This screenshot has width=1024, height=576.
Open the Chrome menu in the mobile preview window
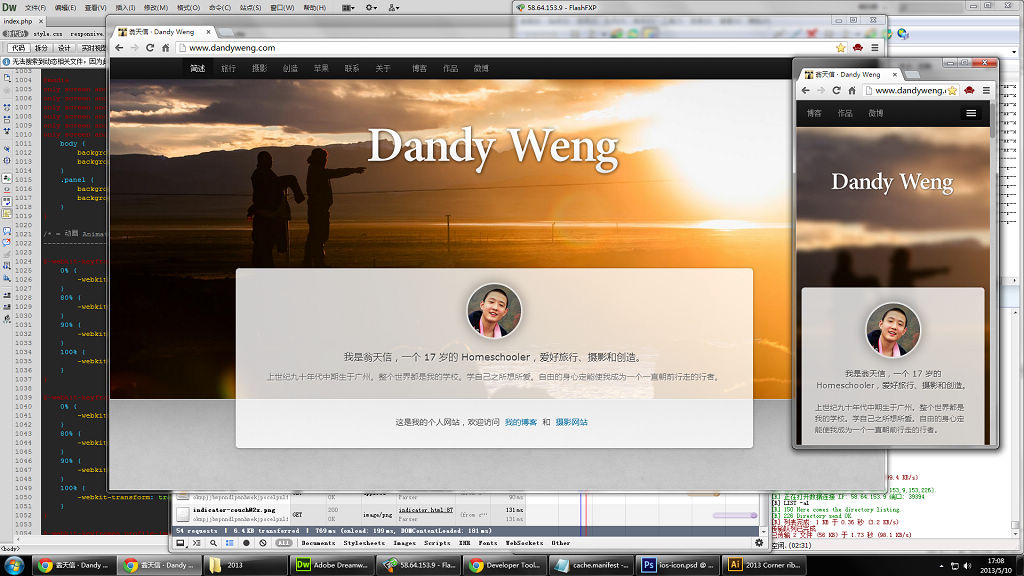point(986,90)
